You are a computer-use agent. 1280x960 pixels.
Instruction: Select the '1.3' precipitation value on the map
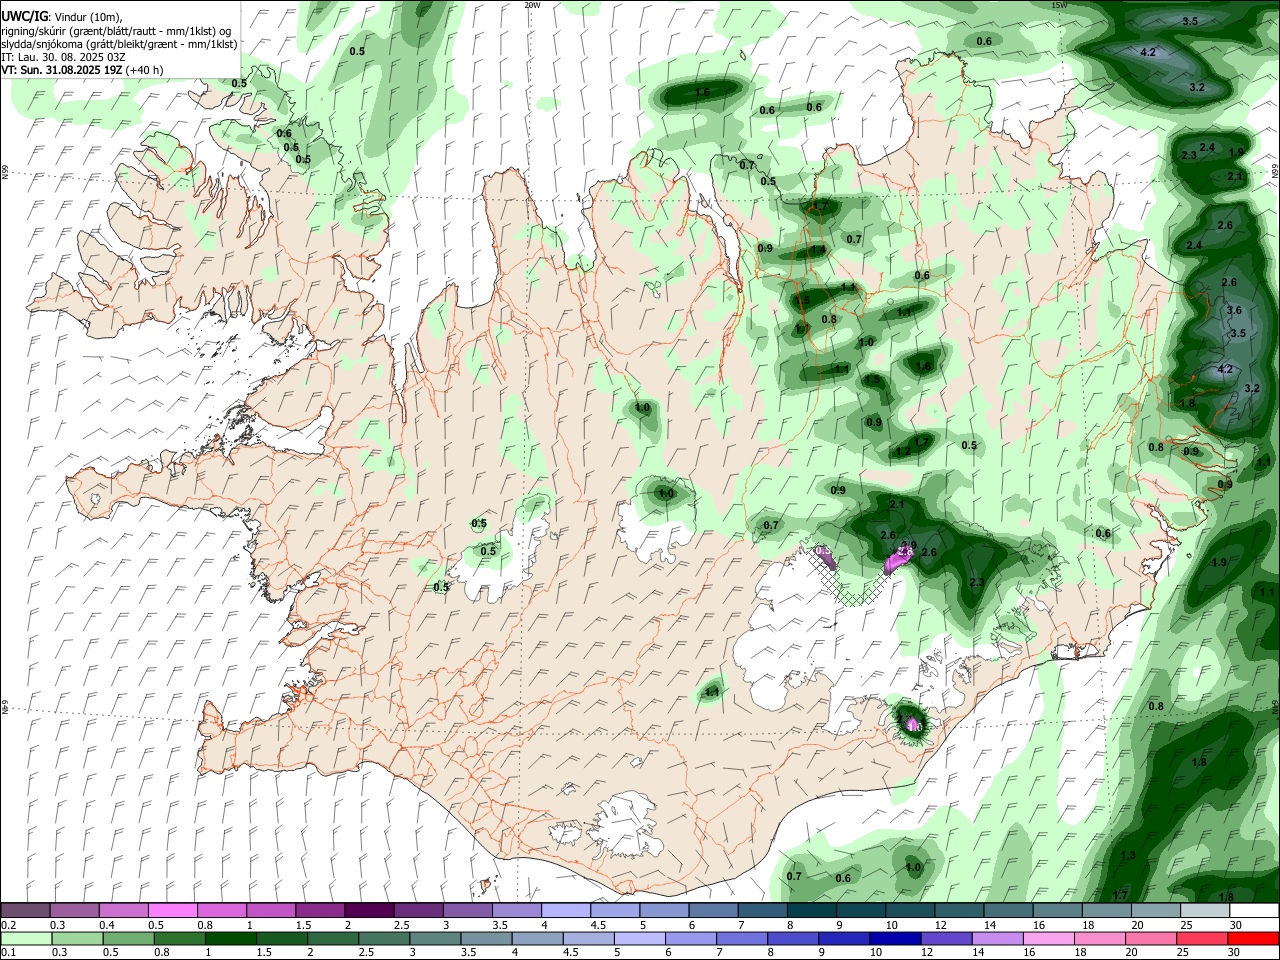pos(1129,856)
